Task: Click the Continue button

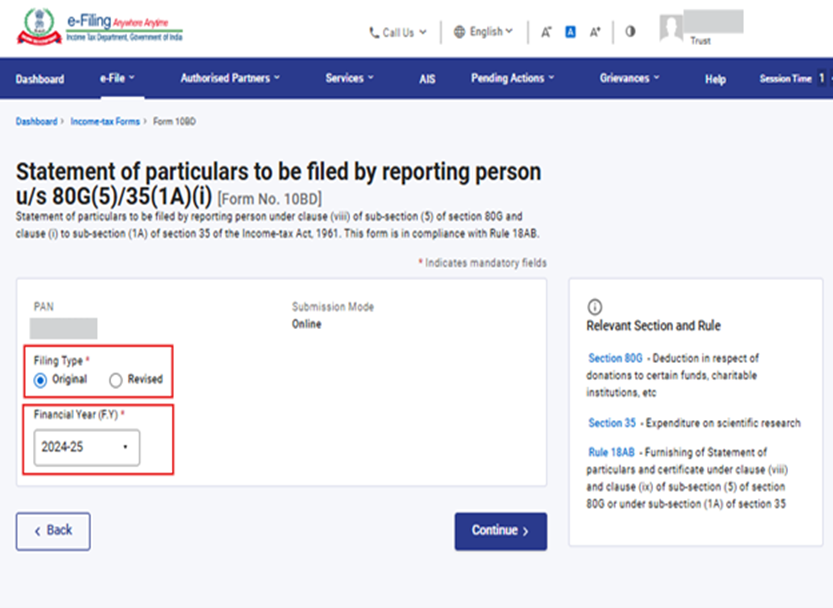Action: tap(500, 531)
